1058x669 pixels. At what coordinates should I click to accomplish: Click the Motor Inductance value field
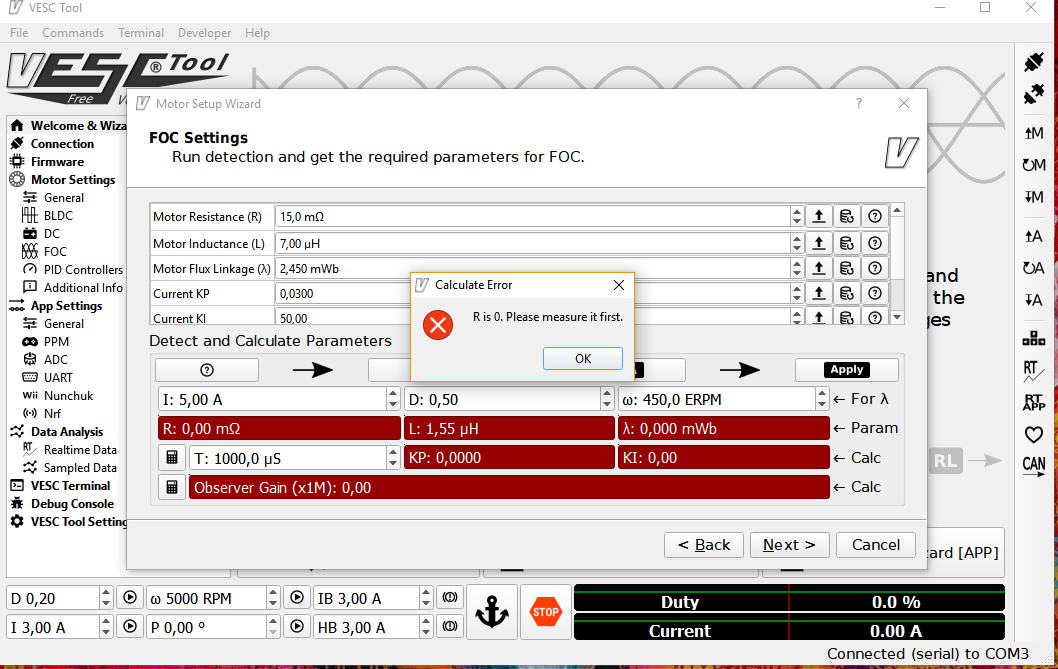[532, 243]
